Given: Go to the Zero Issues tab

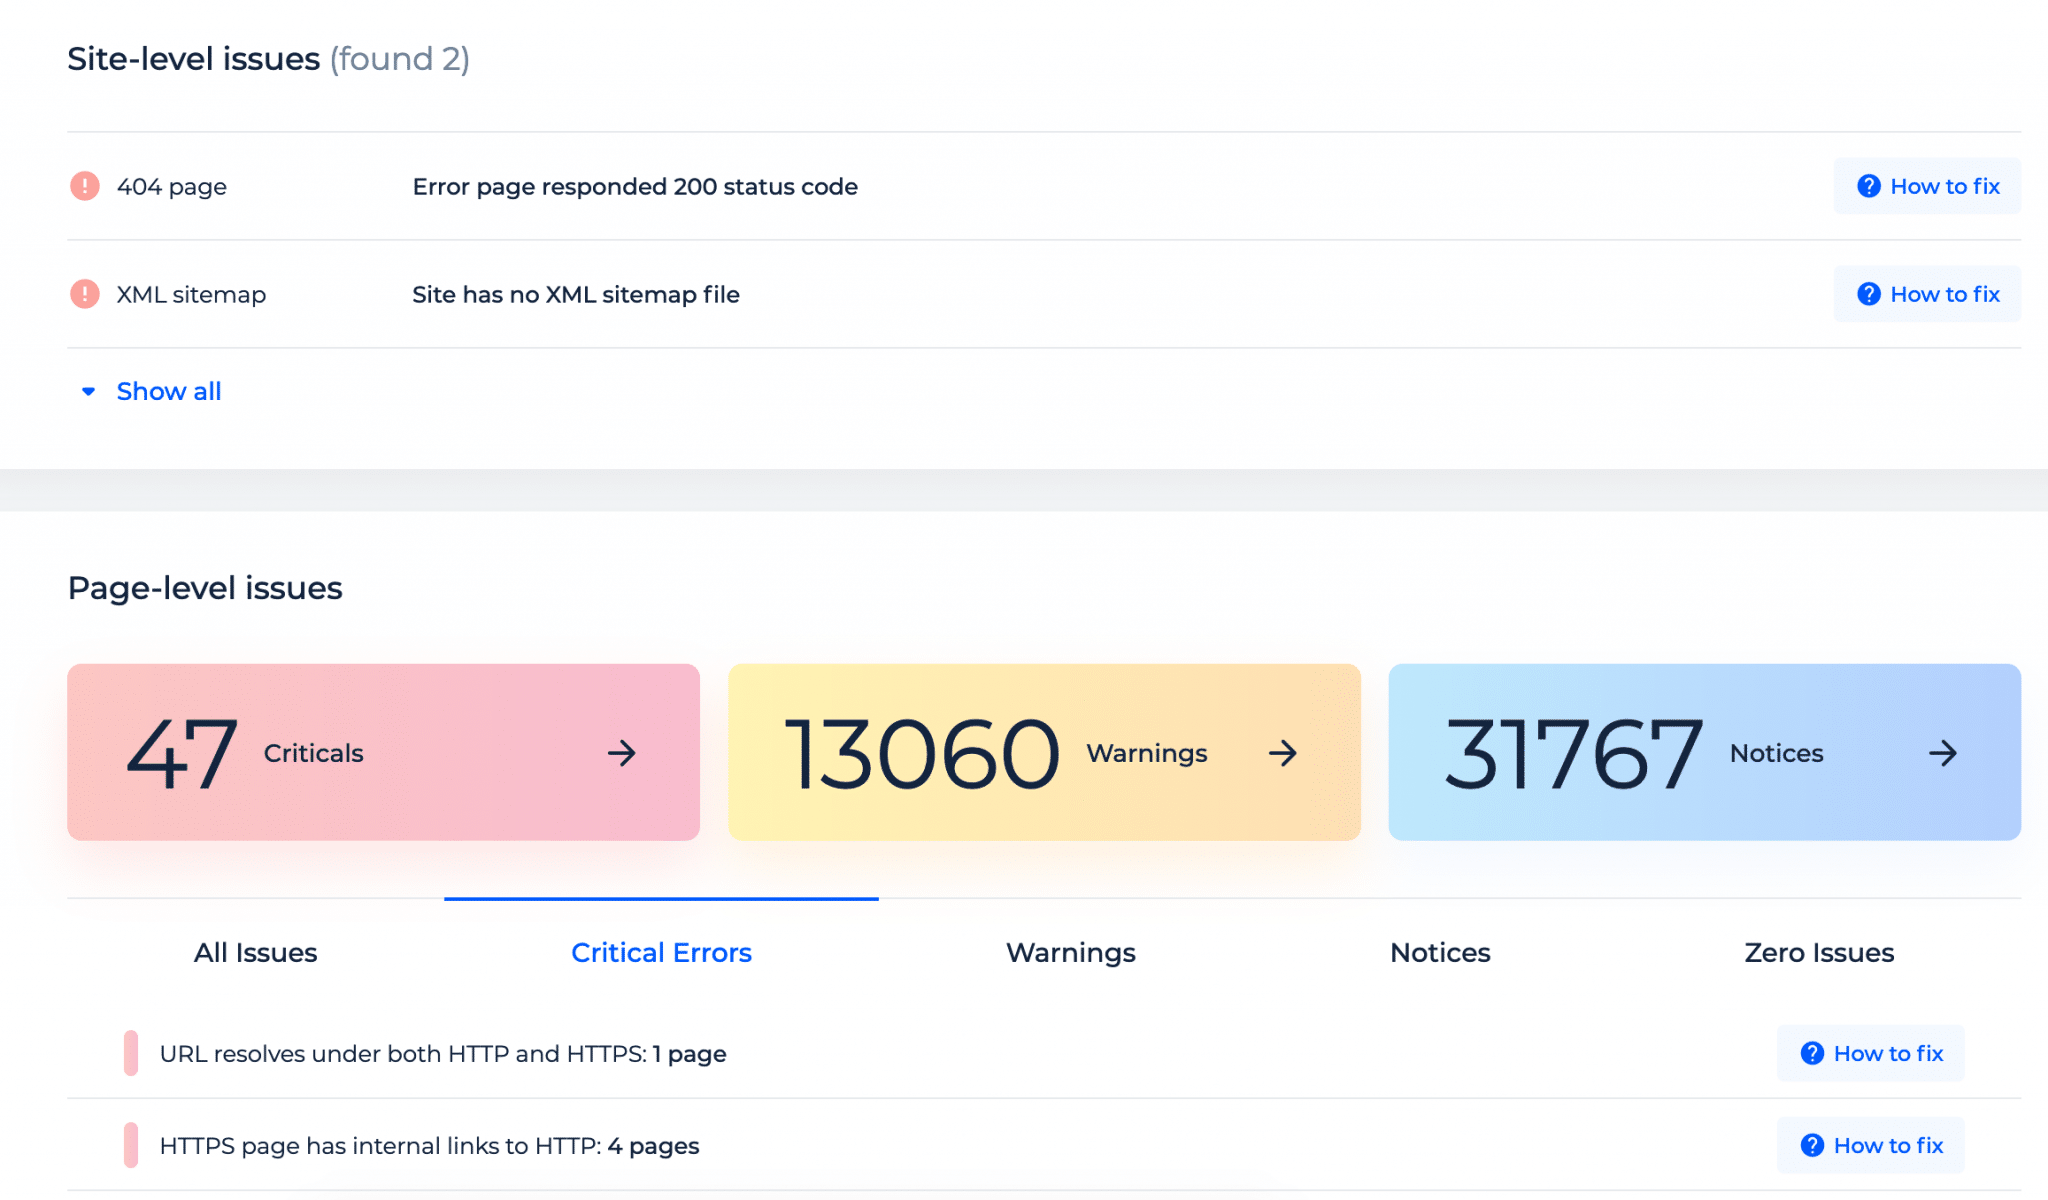Looking at the screenshot, I should [x=1819, y=953].
